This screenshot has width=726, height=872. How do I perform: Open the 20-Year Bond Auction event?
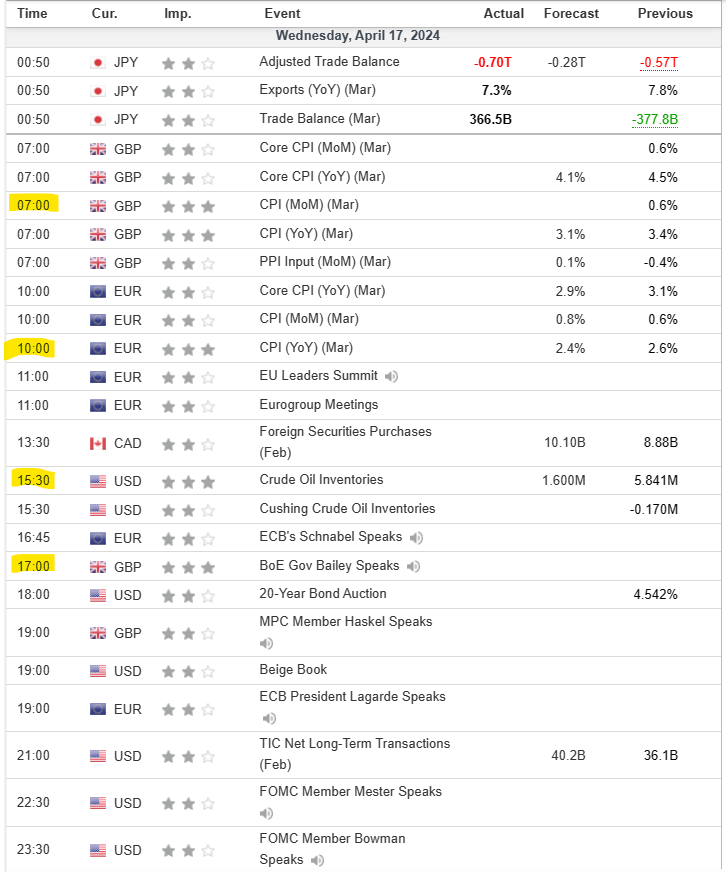(x=322, y=594)
